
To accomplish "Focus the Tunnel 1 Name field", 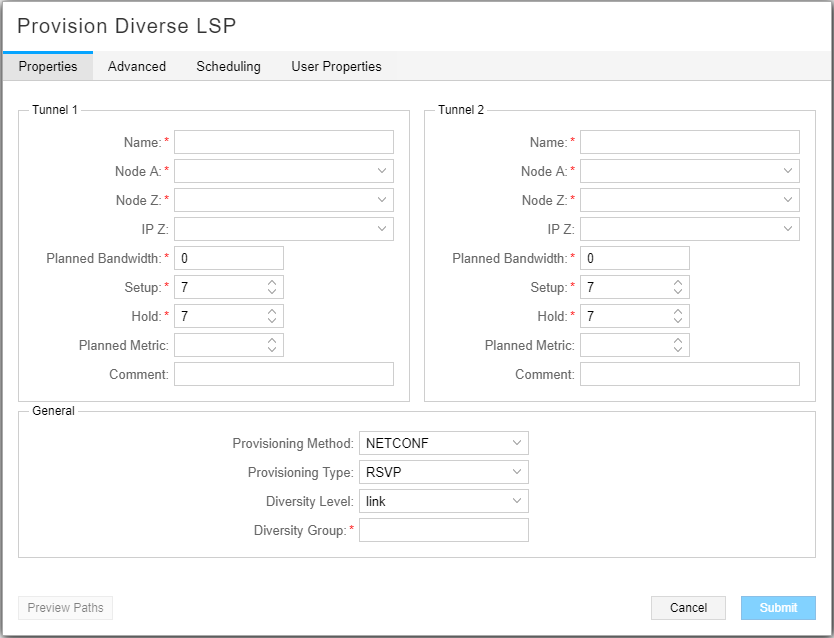I will click(284, 142).
